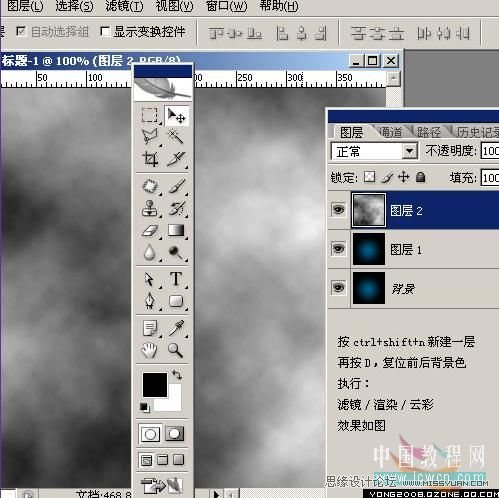Open the status bar info arrow

click(216, 494)
